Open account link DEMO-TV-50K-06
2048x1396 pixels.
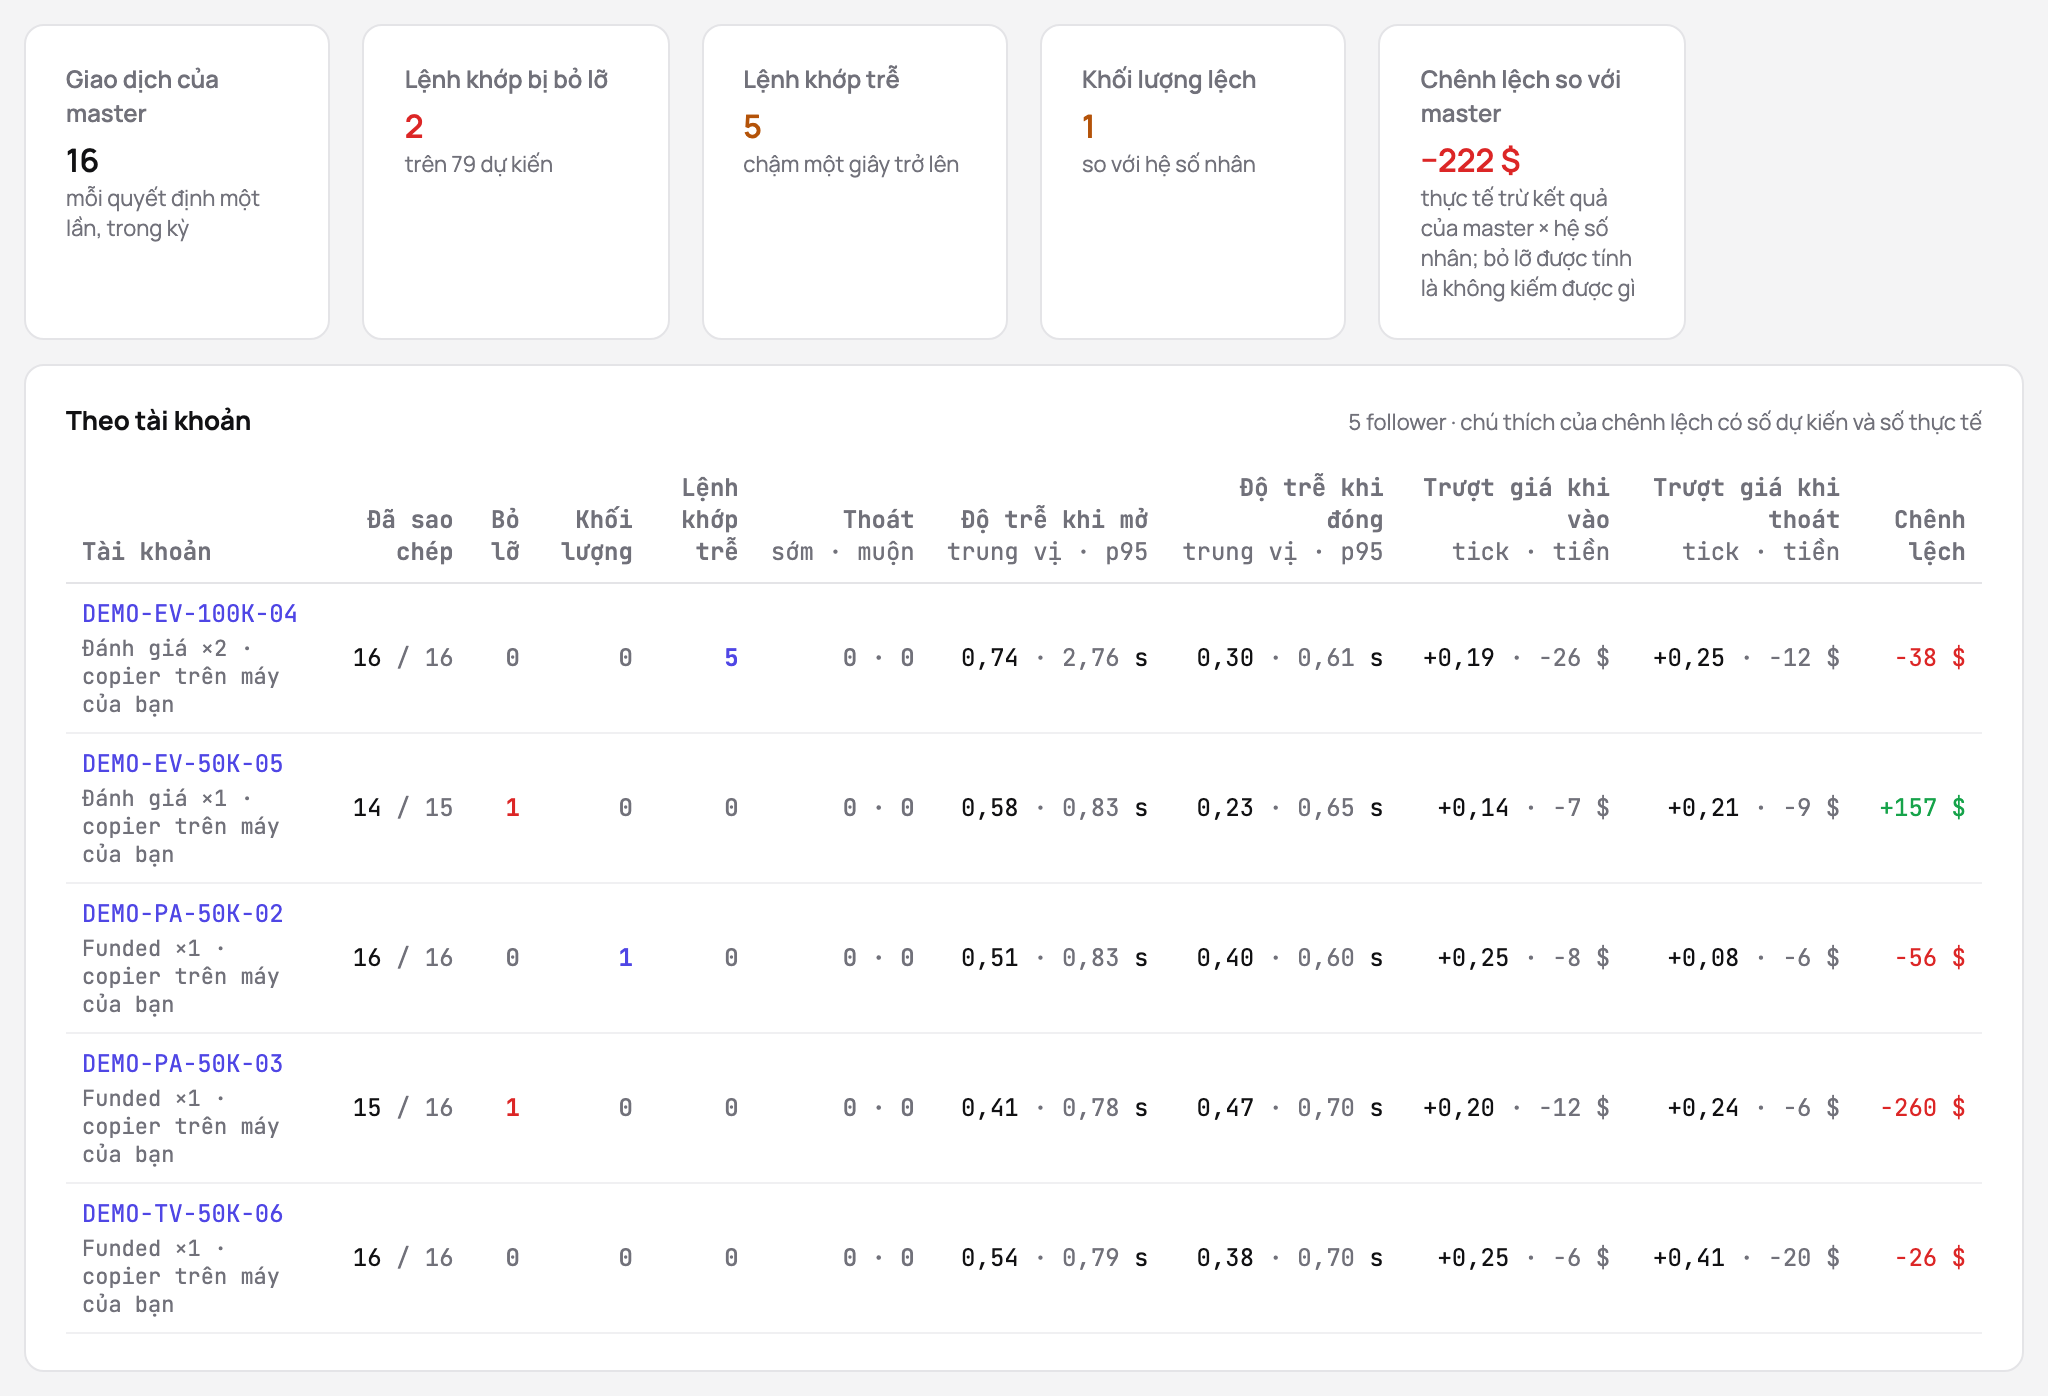pyautogui.click(x=183, y=1214)
